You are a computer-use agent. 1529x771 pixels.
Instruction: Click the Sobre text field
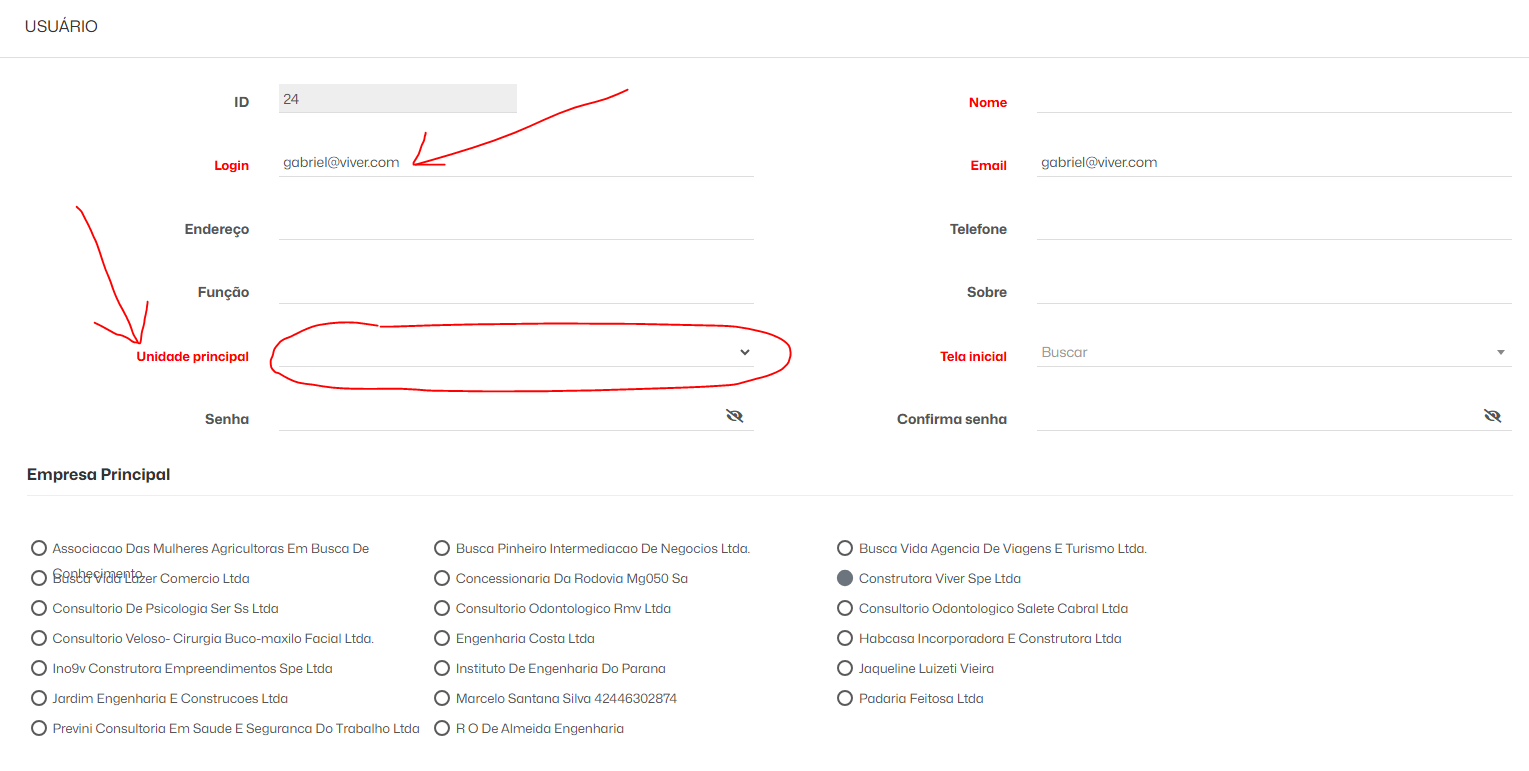(1273, 289)
